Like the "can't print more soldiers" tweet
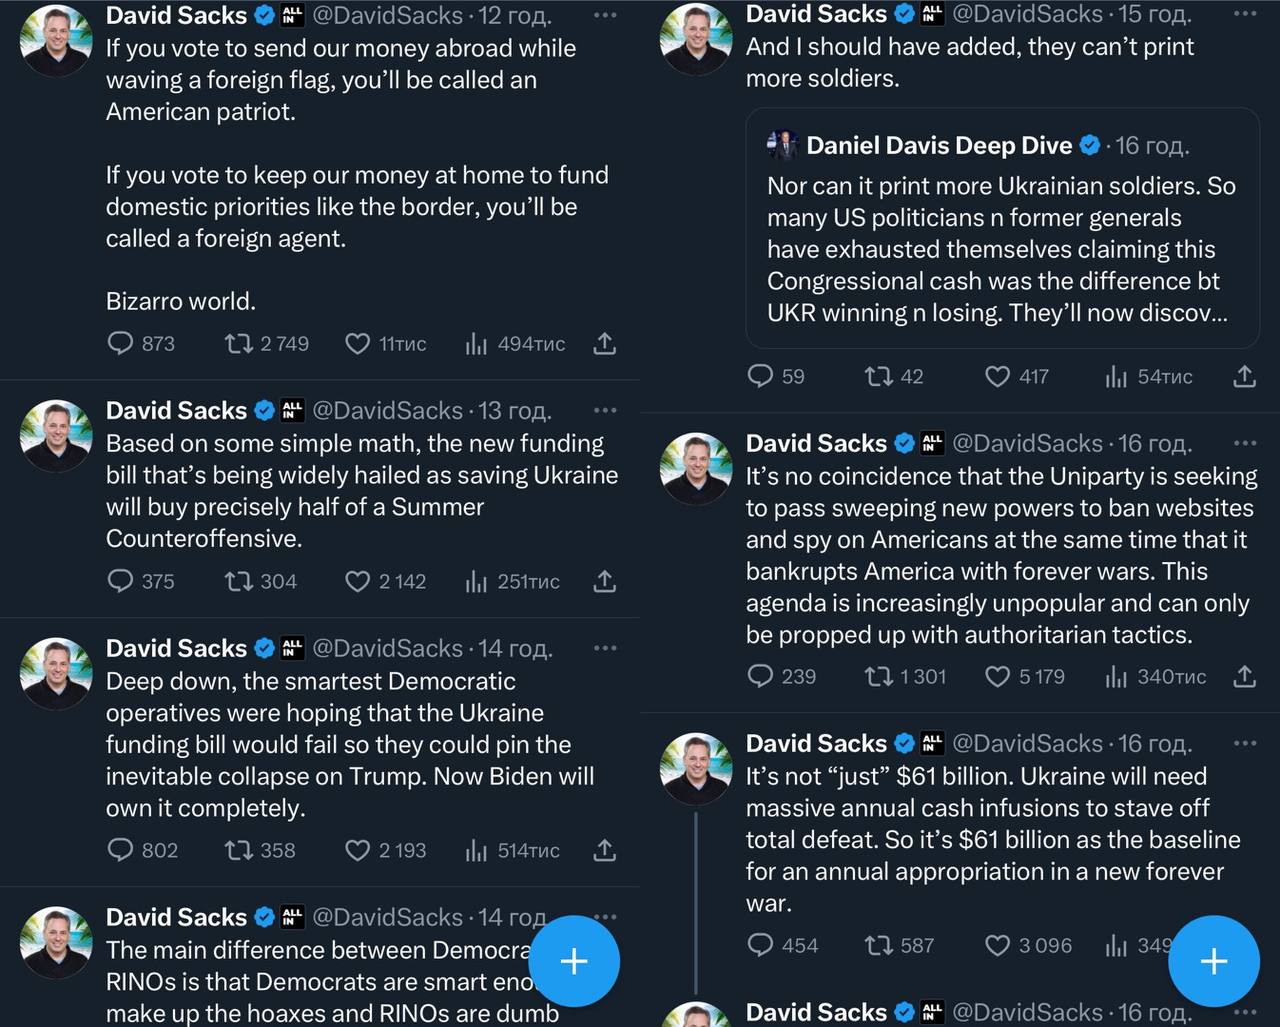 997,376
